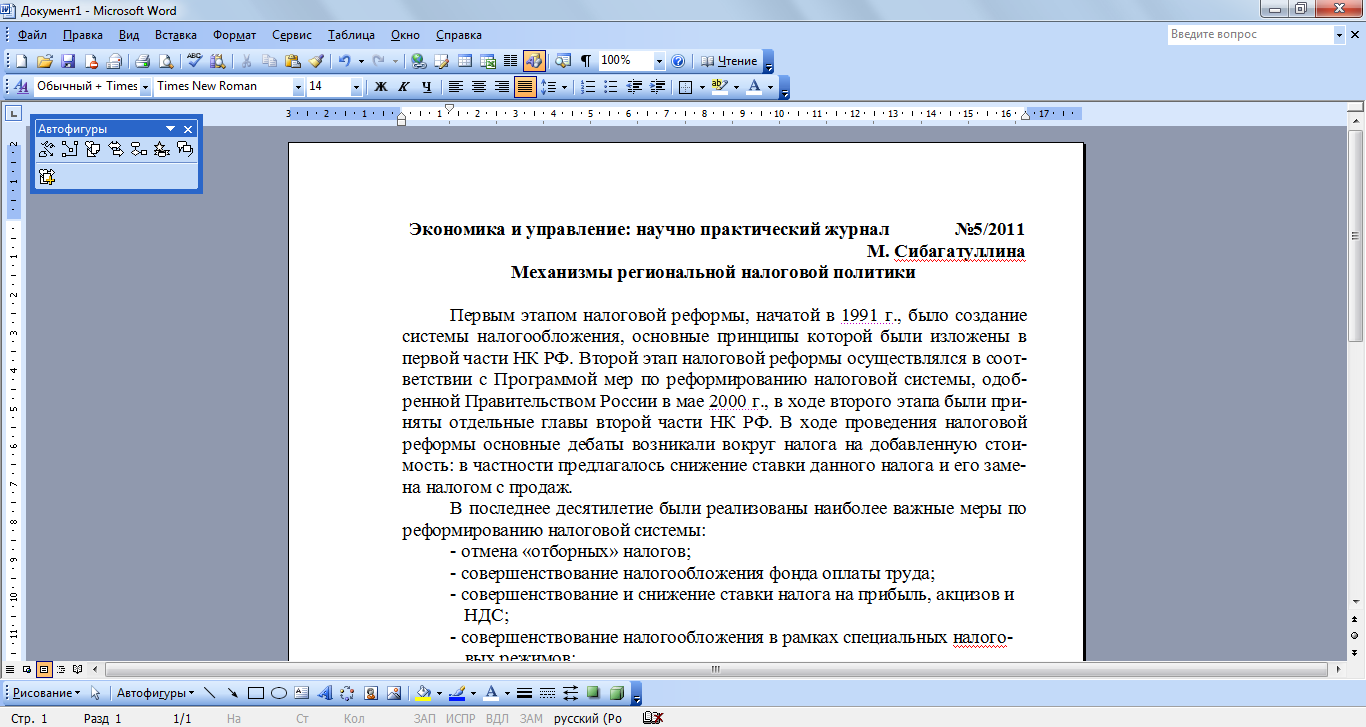Open the Styles and Formatting pane

tap(22, 87)
